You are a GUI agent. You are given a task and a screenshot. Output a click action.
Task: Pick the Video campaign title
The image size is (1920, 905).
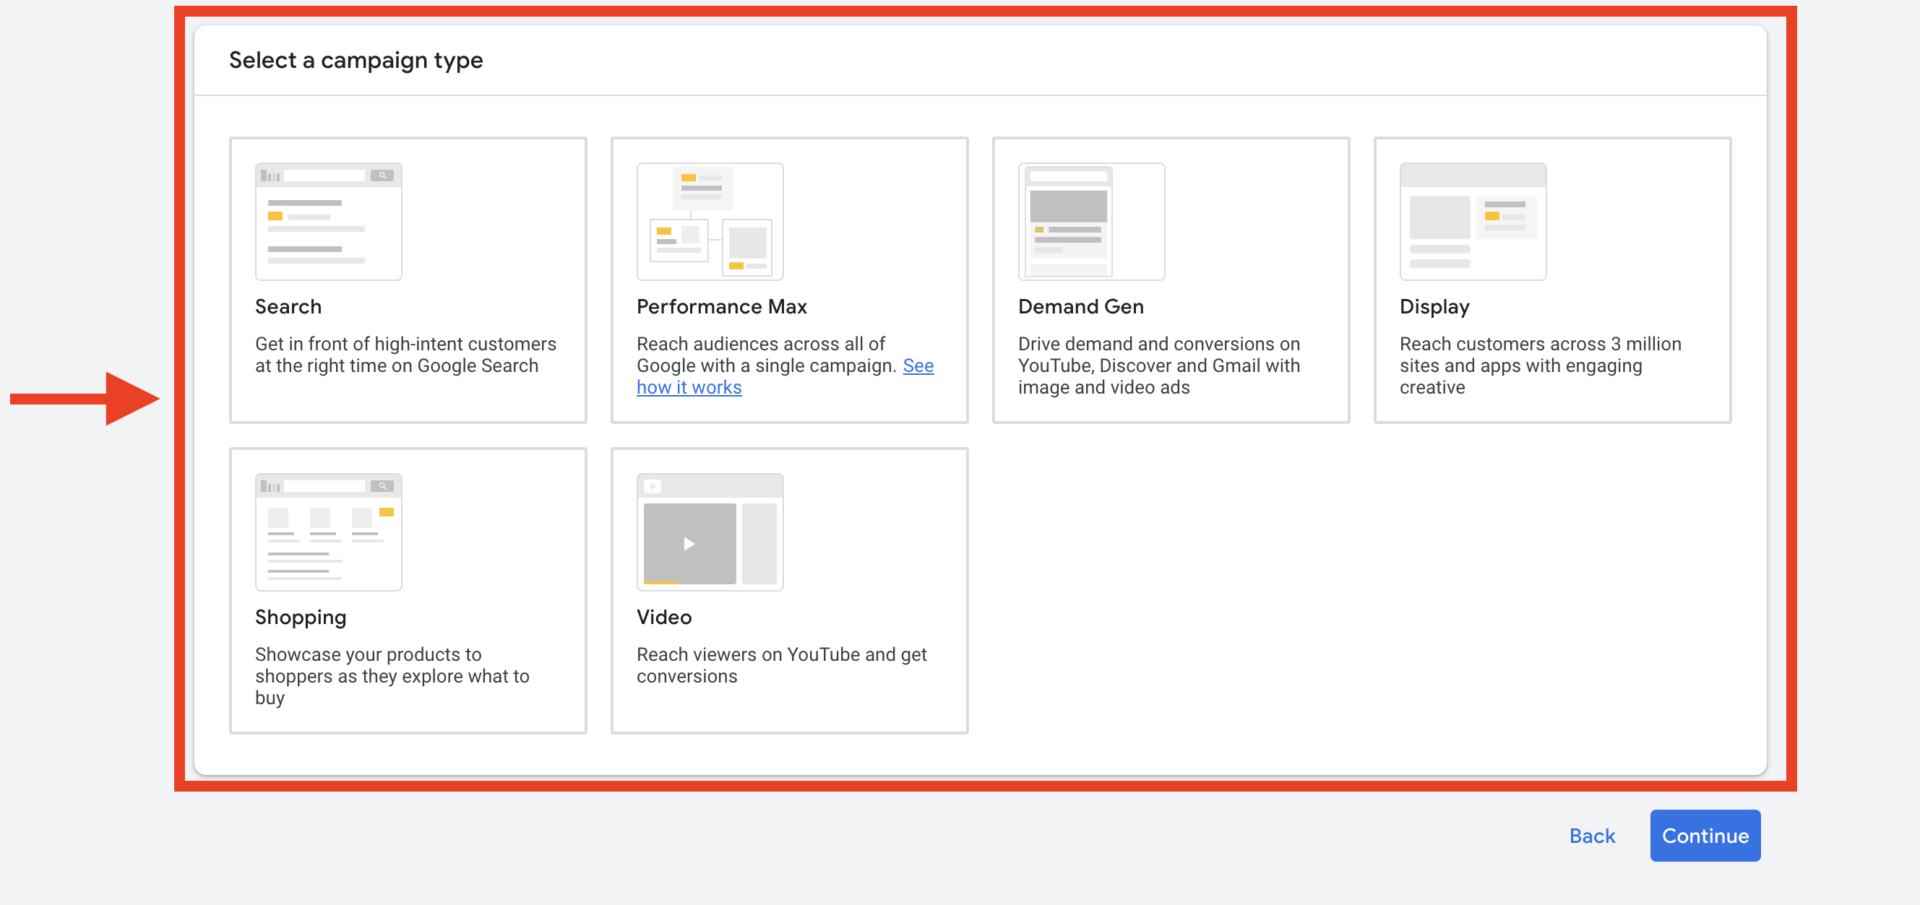[664, 618]
